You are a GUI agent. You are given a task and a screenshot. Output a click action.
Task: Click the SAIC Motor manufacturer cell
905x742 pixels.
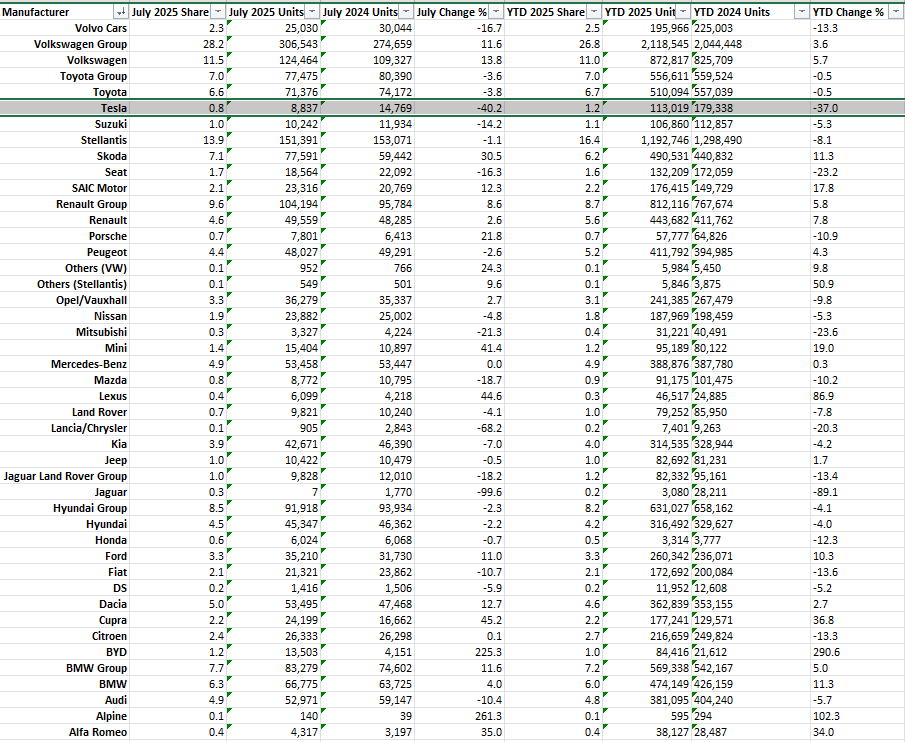[65, 188]
